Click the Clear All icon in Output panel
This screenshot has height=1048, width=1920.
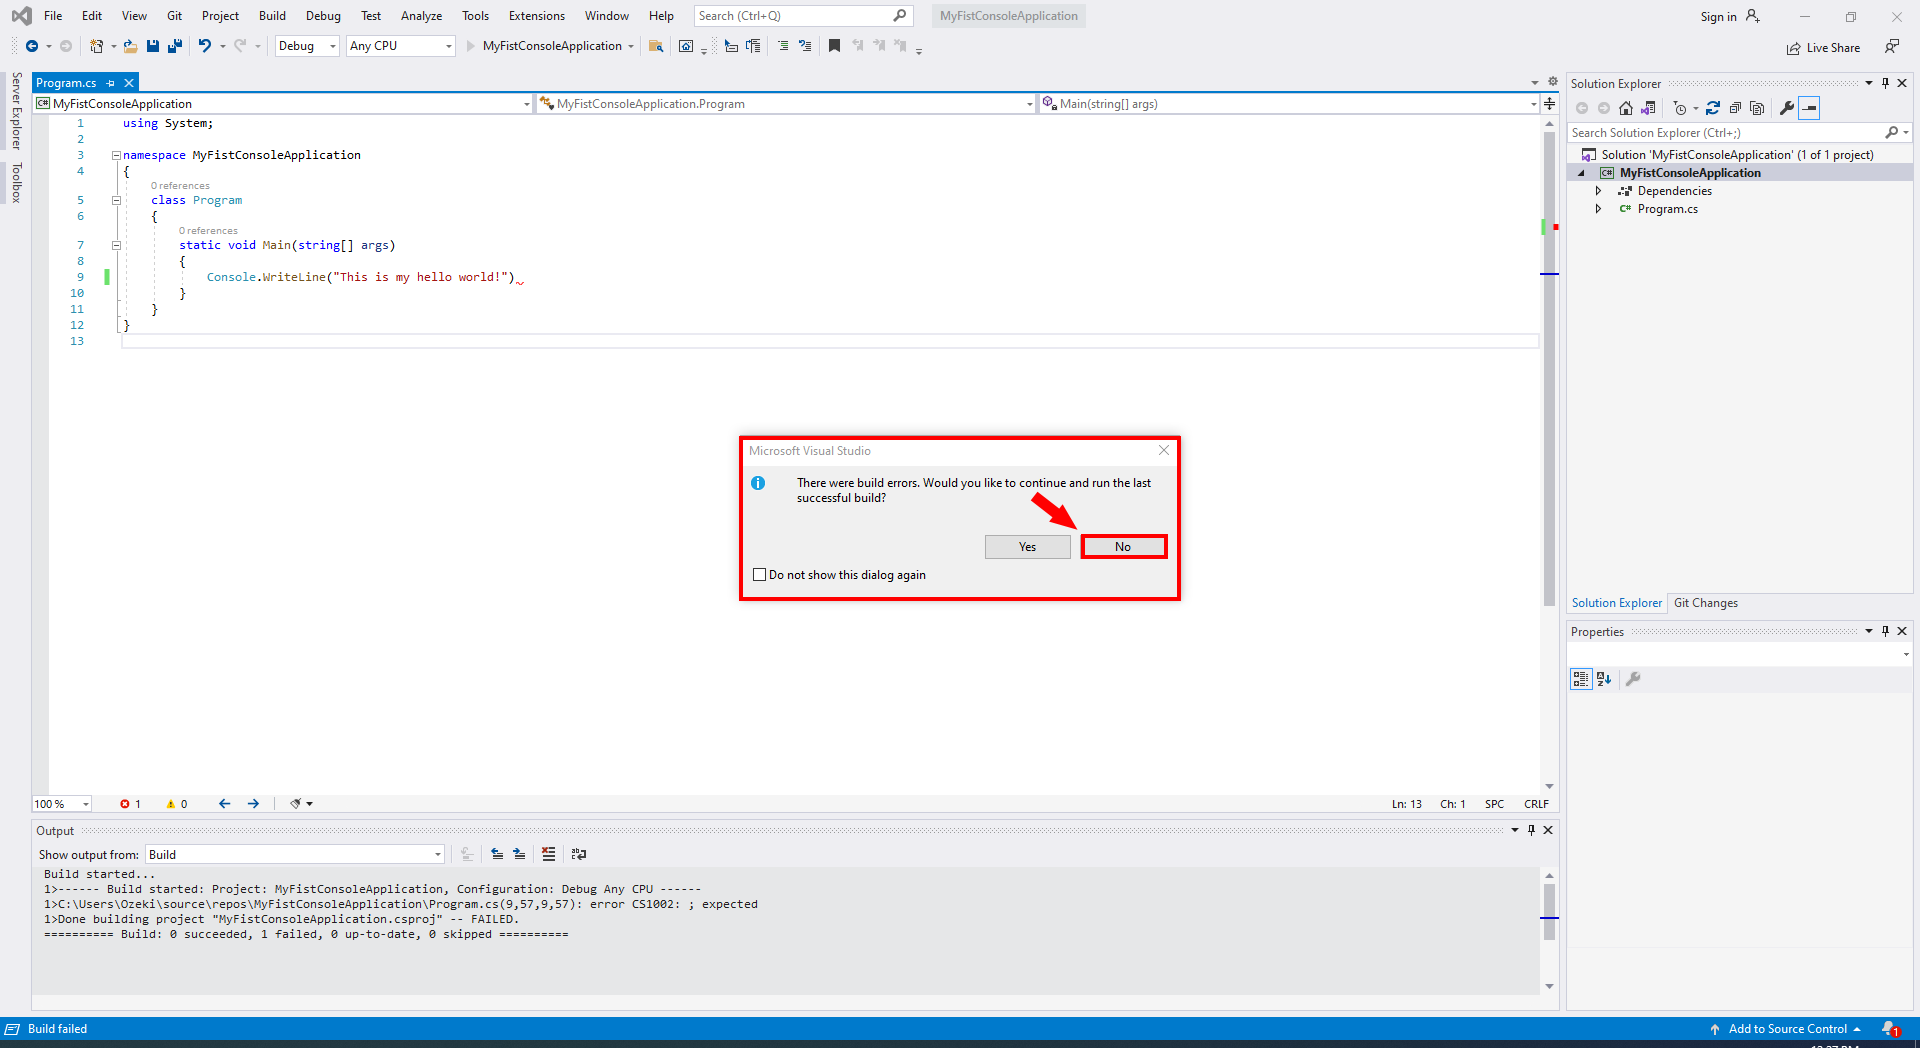(548, 854)
